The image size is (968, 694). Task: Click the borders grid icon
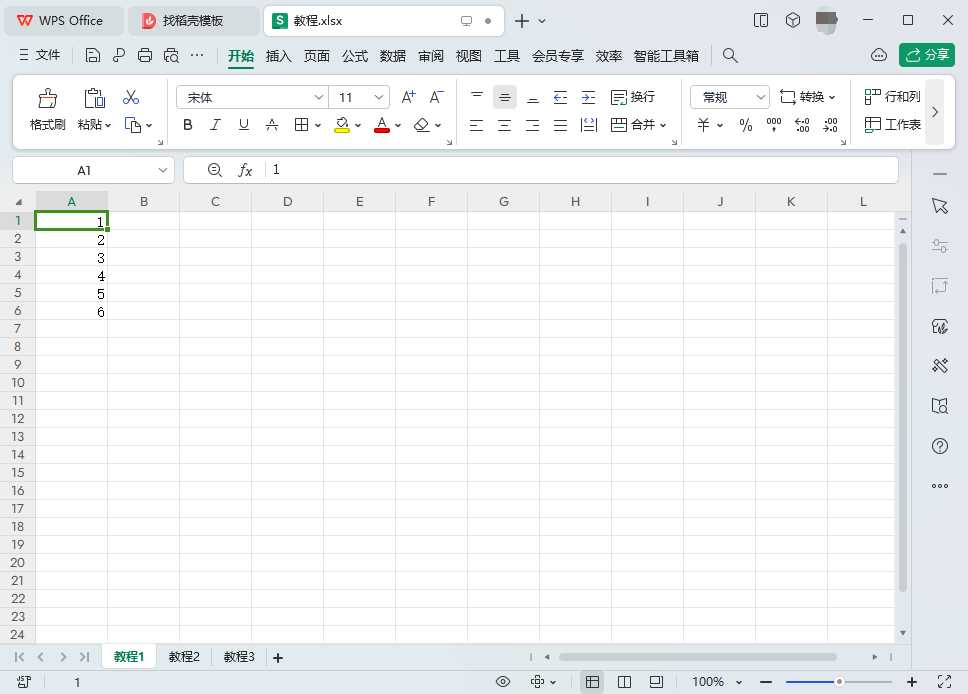pos(301,125)
